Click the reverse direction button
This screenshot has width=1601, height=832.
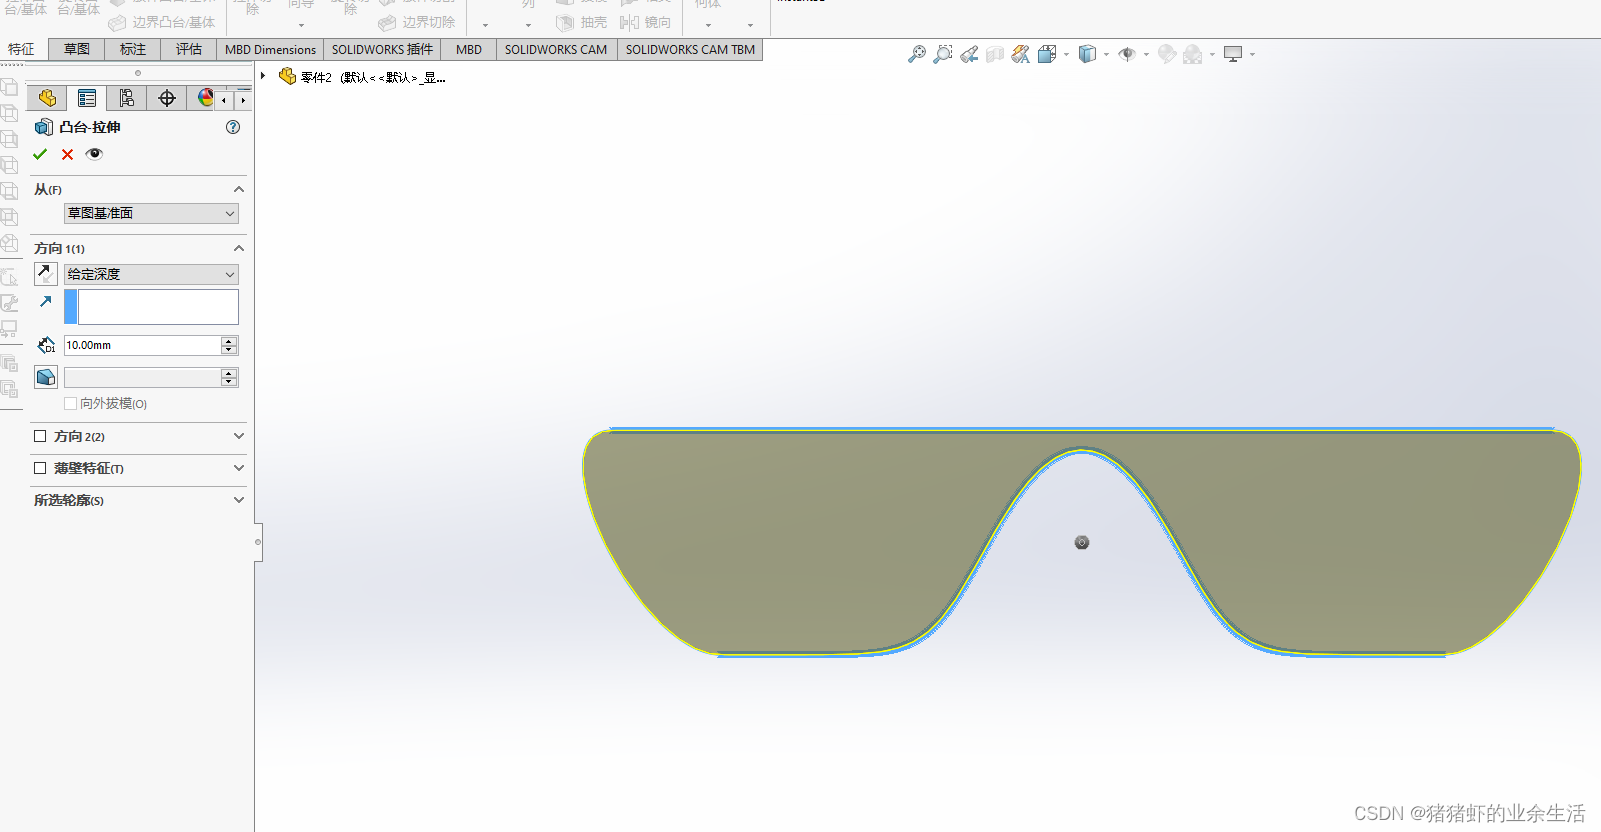coord(46,274)
